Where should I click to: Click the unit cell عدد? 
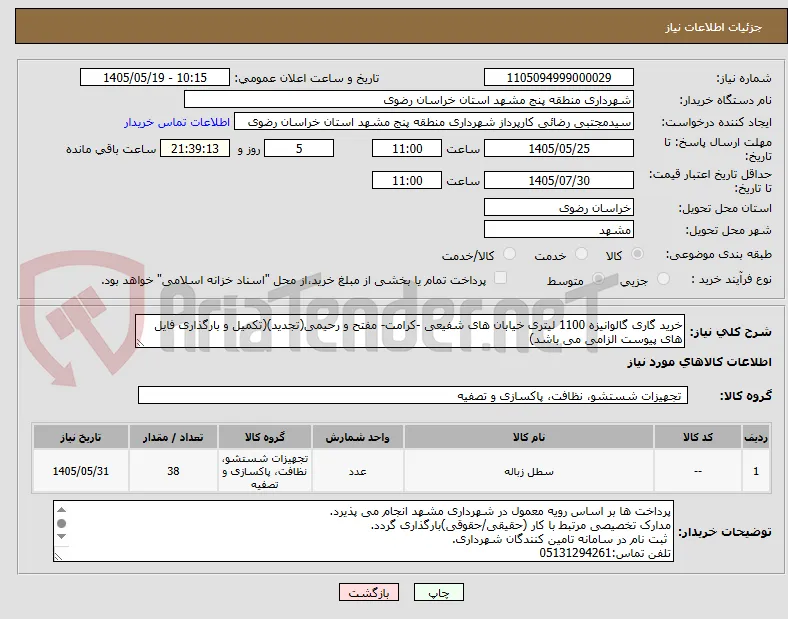pyautogui.click(x=357, y=471)
